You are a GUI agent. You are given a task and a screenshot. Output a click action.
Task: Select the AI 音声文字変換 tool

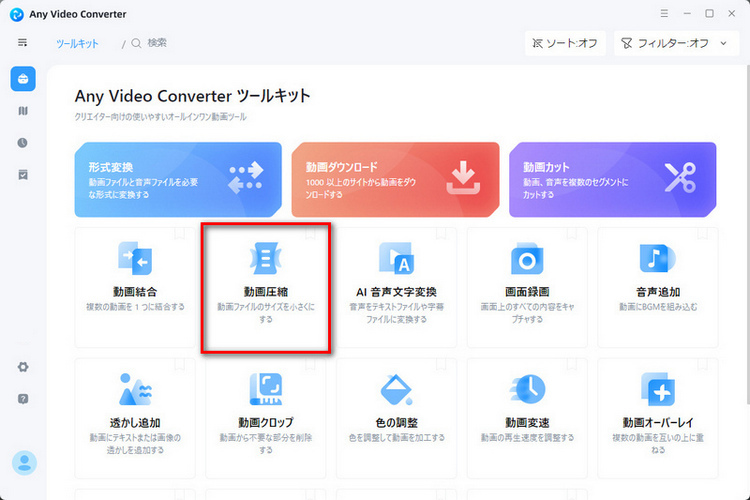click(397, 287)
